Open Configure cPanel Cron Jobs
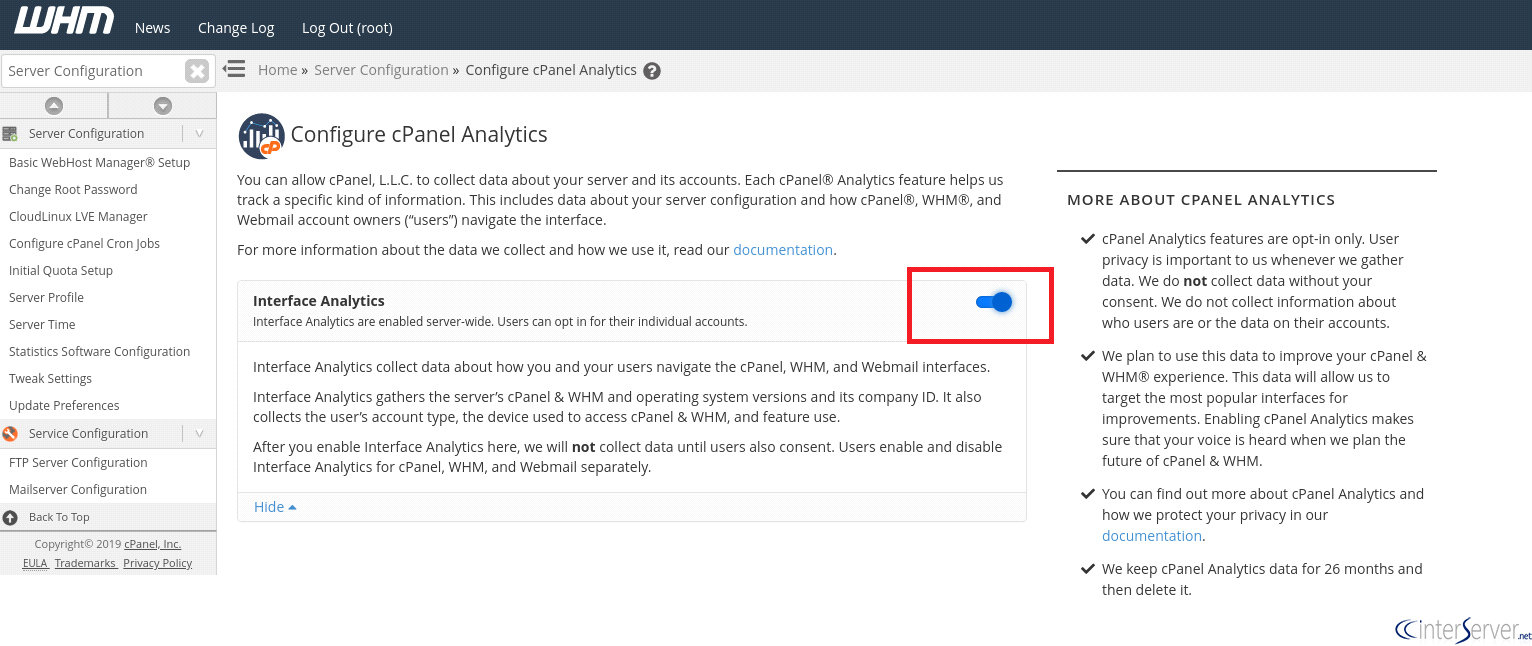This screenshot has width=1532, height=646. pyautogui.click(x=84, y=244)
